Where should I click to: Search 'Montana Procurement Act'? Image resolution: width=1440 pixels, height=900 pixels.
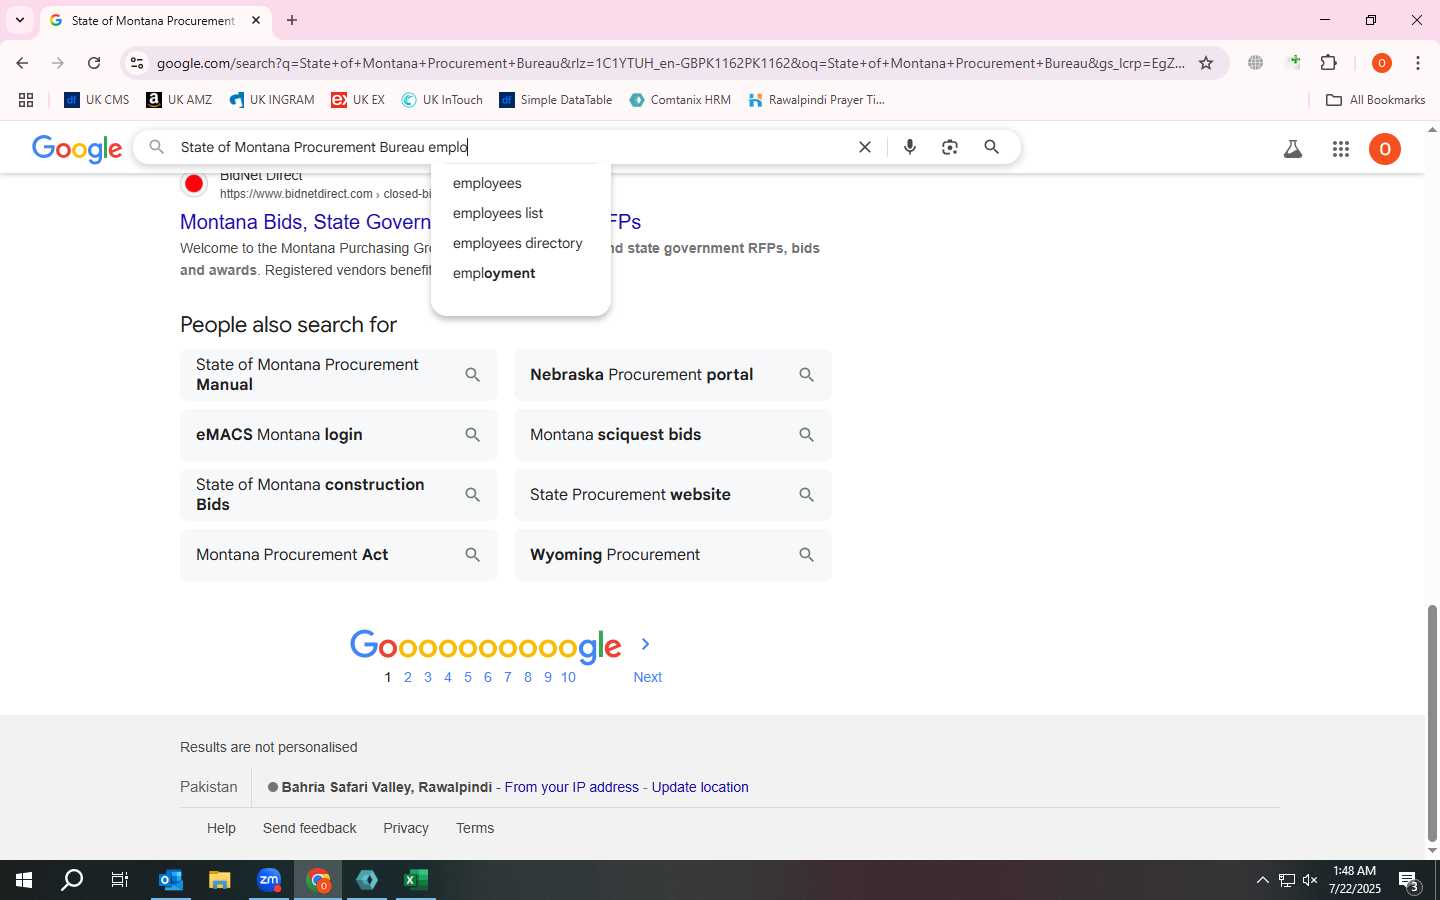[339, 555]
